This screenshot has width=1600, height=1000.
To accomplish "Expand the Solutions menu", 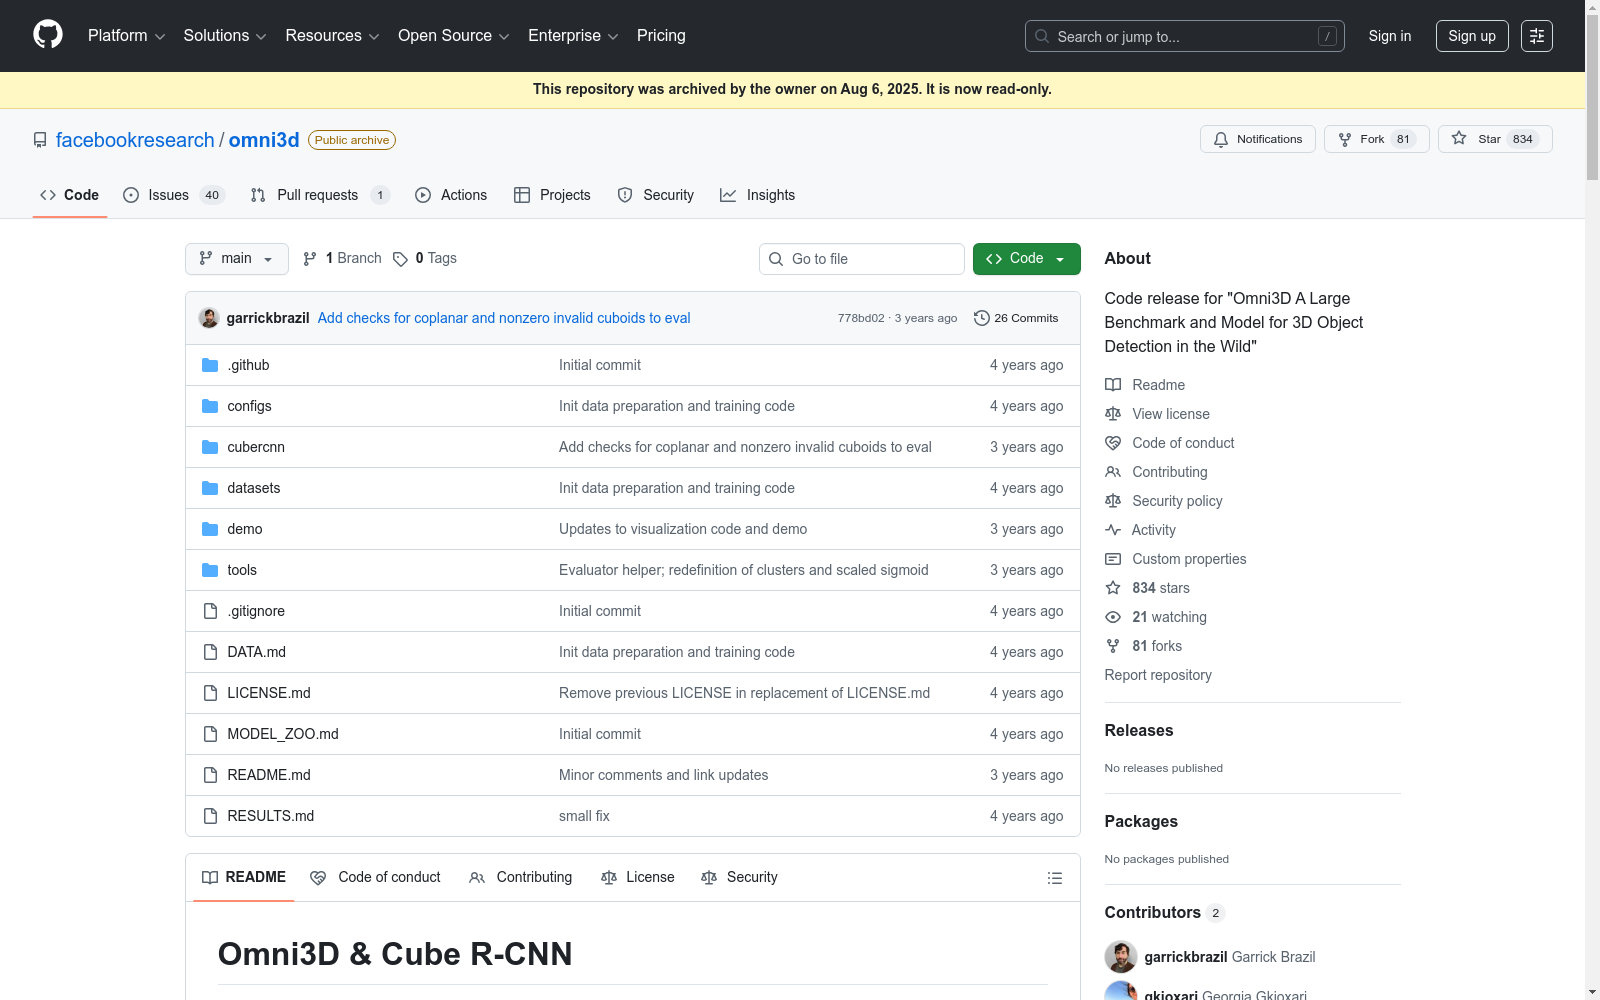I will [225, 36].
